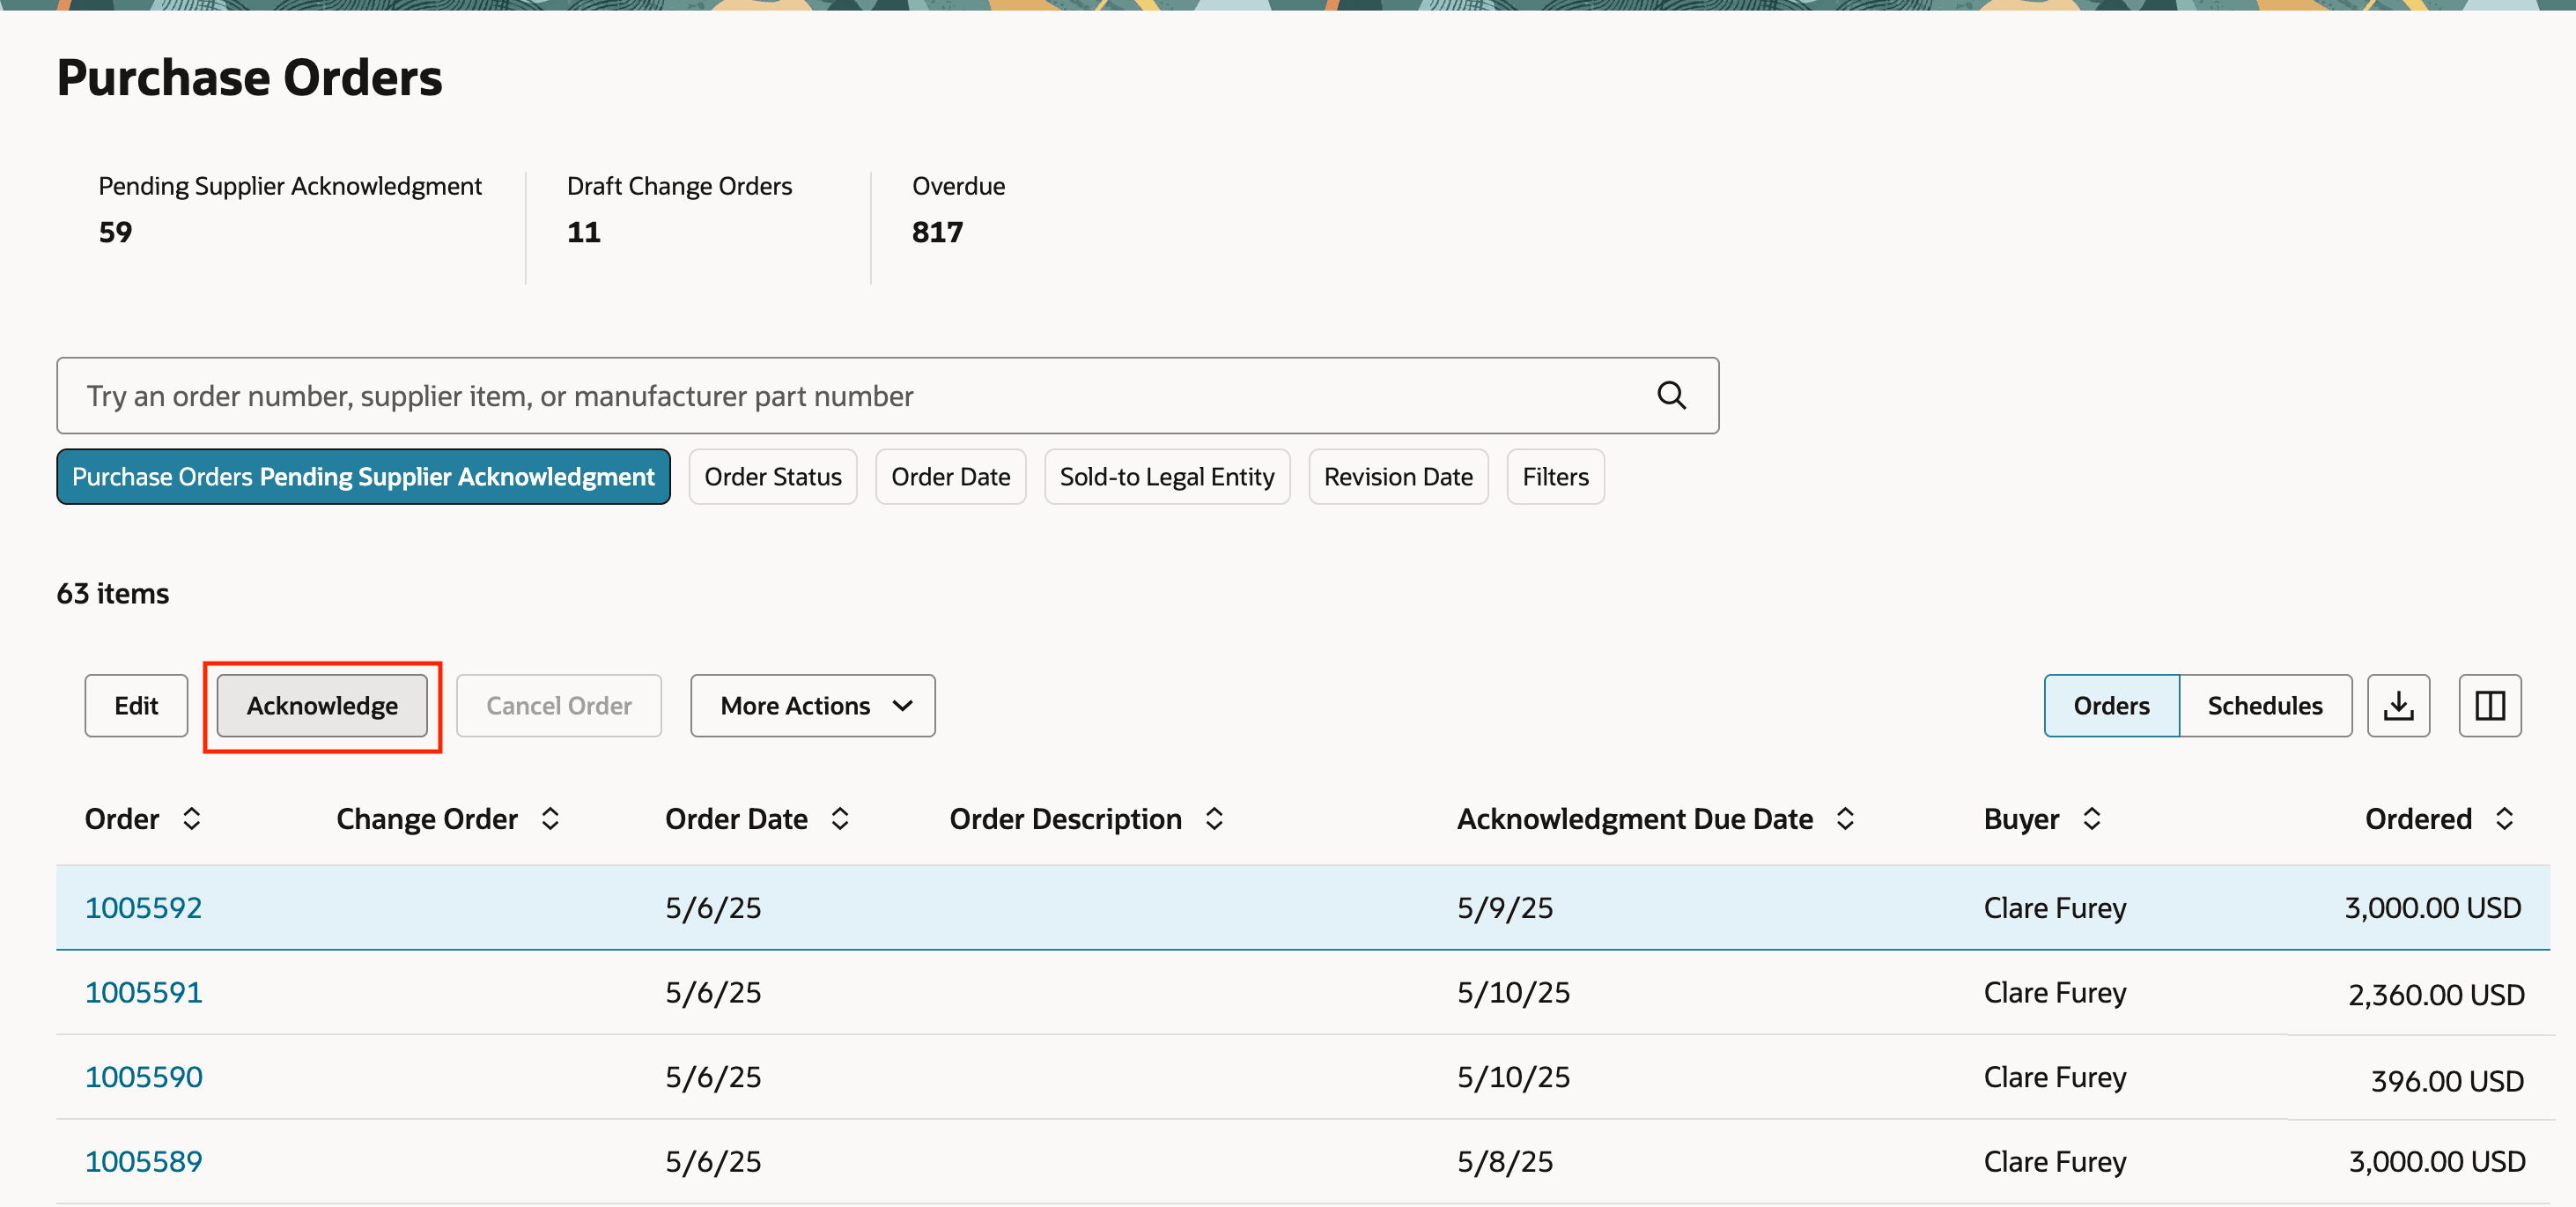Sort by Change Order column arrows
This screenshot has height=1207, width=2576.
550,819
